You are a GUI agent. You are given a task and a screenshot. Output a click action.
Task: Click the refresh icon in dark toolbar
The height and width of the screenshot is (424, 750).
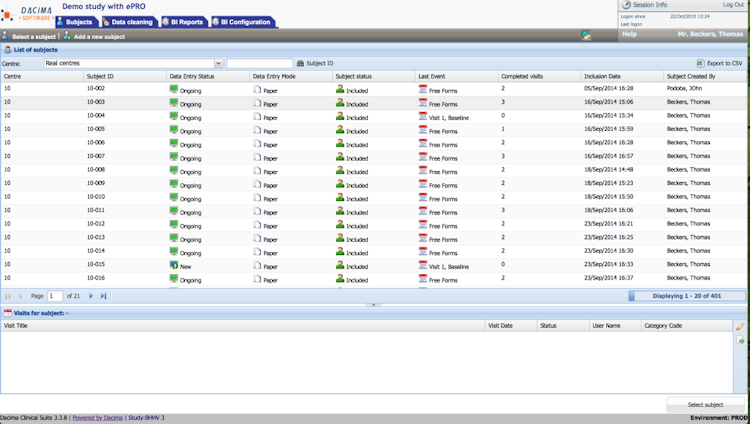[586, 35]
